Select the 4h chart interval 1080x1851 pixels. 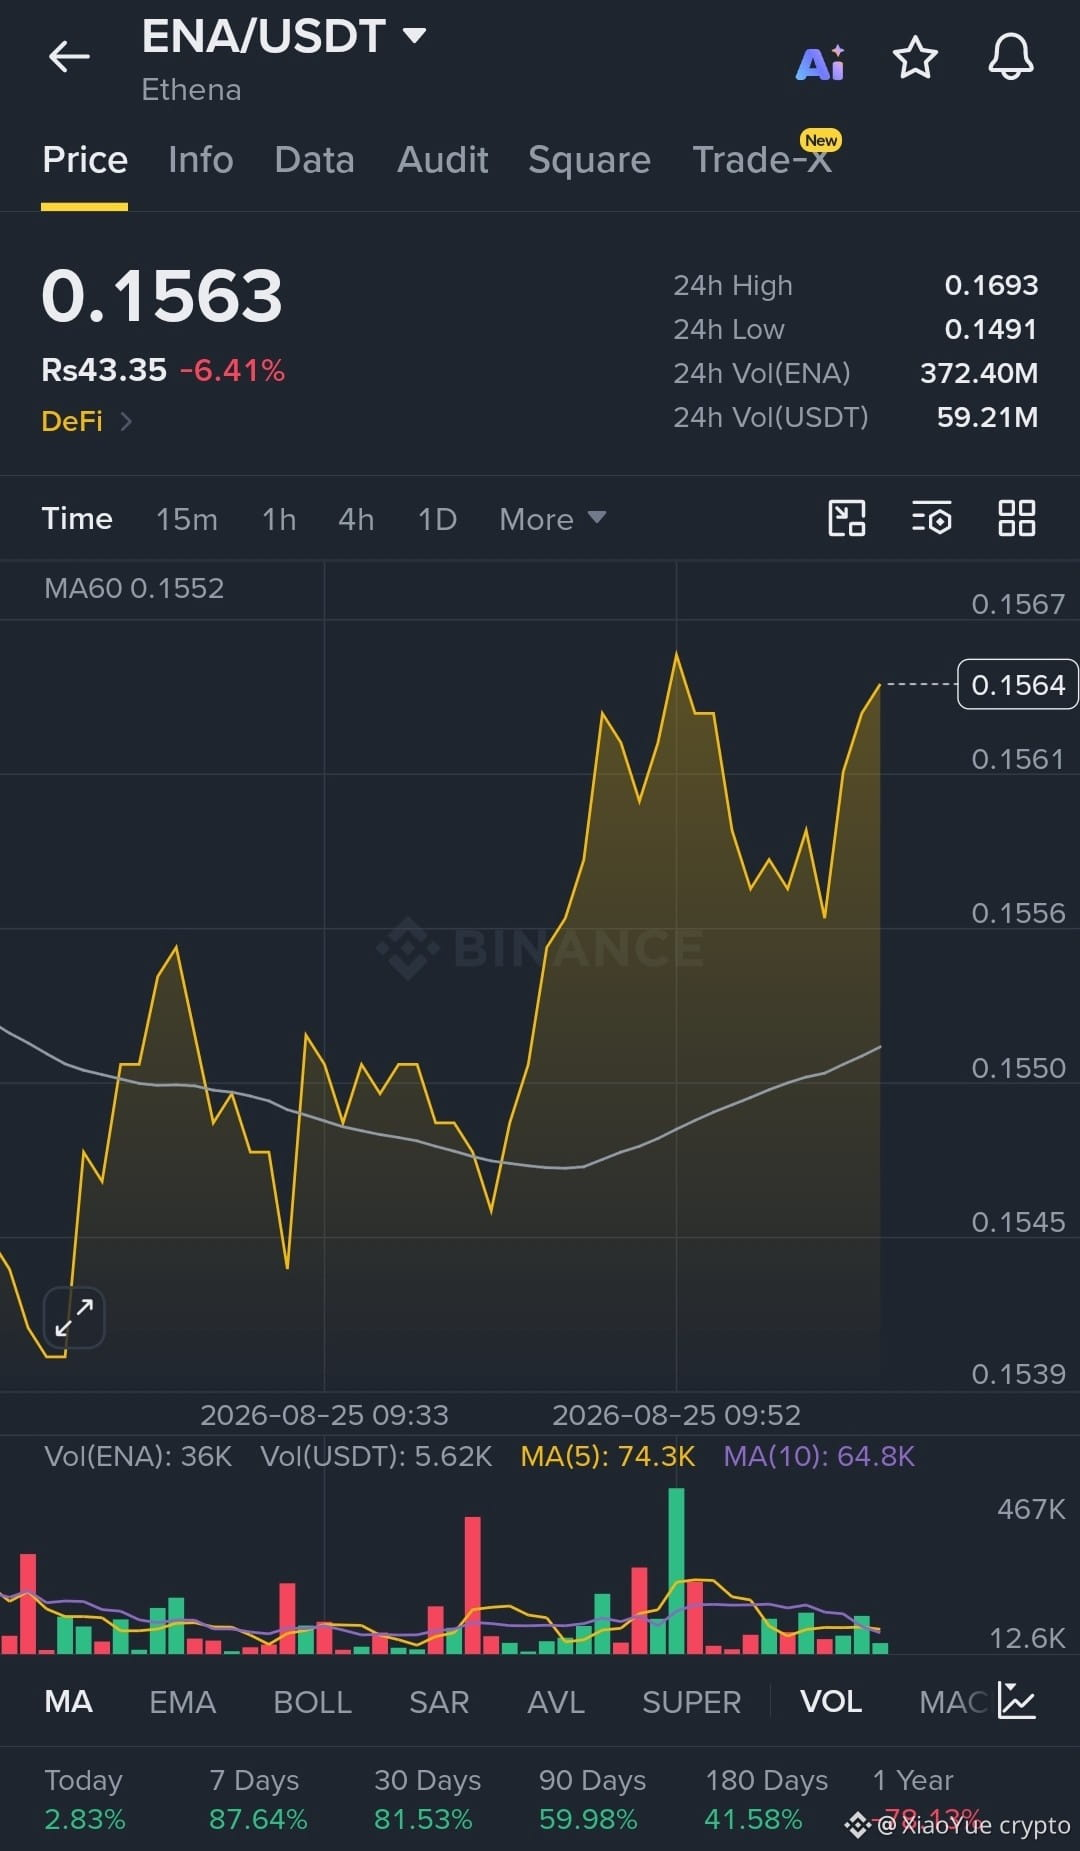point(356,519)
